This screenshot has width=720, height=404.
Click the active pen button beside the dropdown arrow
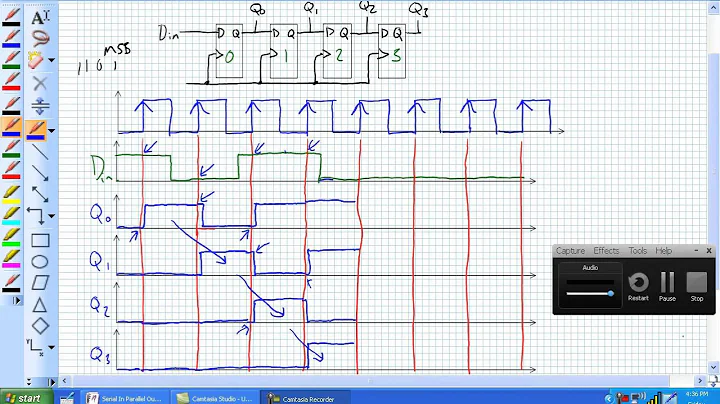tap(36, 130)
